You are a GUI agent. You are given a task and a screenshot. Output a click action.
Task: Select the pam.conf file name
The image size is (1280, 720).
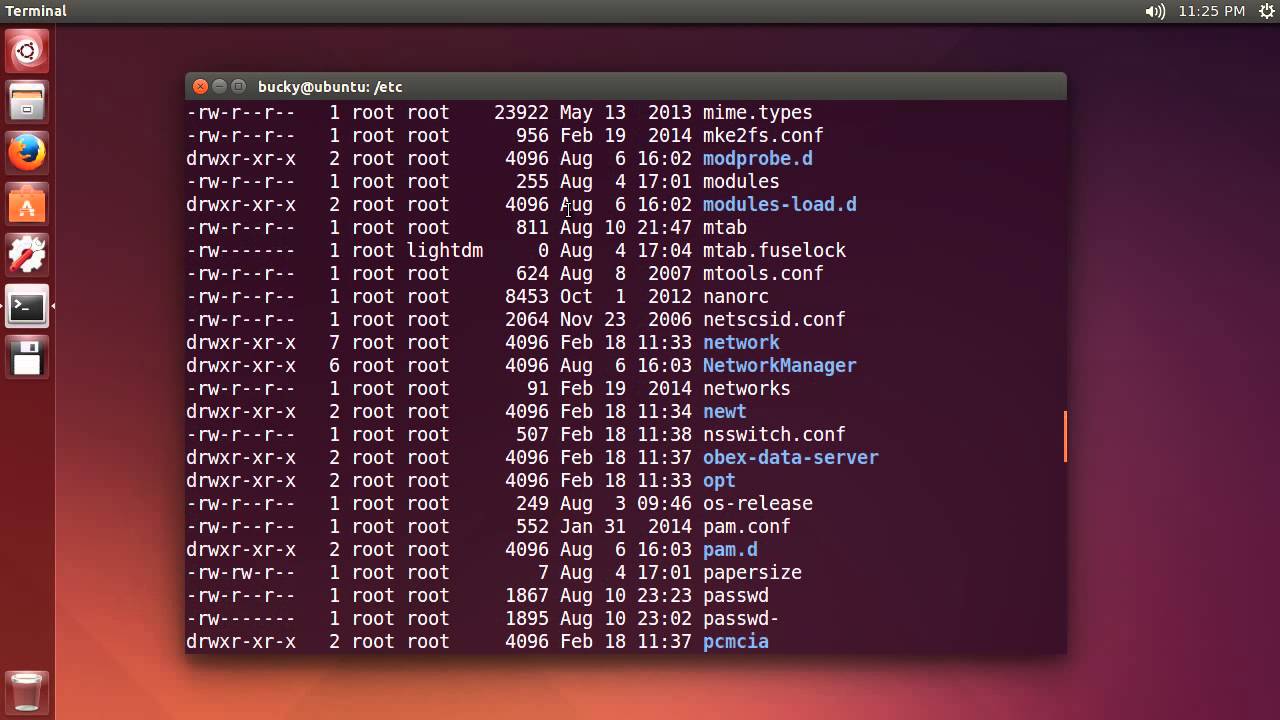point(746,526)
